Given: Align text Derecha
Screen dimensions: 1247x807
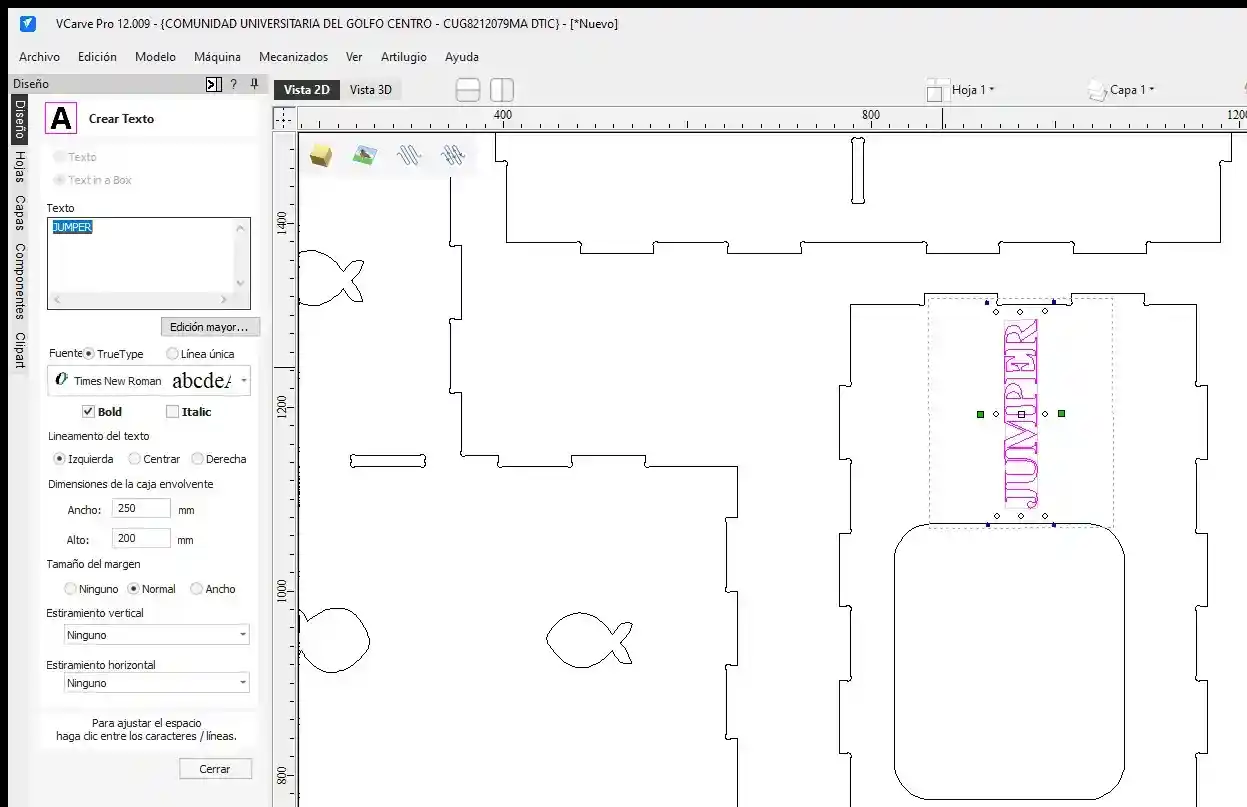Looking at the screenshot, I should pyautogui.click(x=198, y=459).
